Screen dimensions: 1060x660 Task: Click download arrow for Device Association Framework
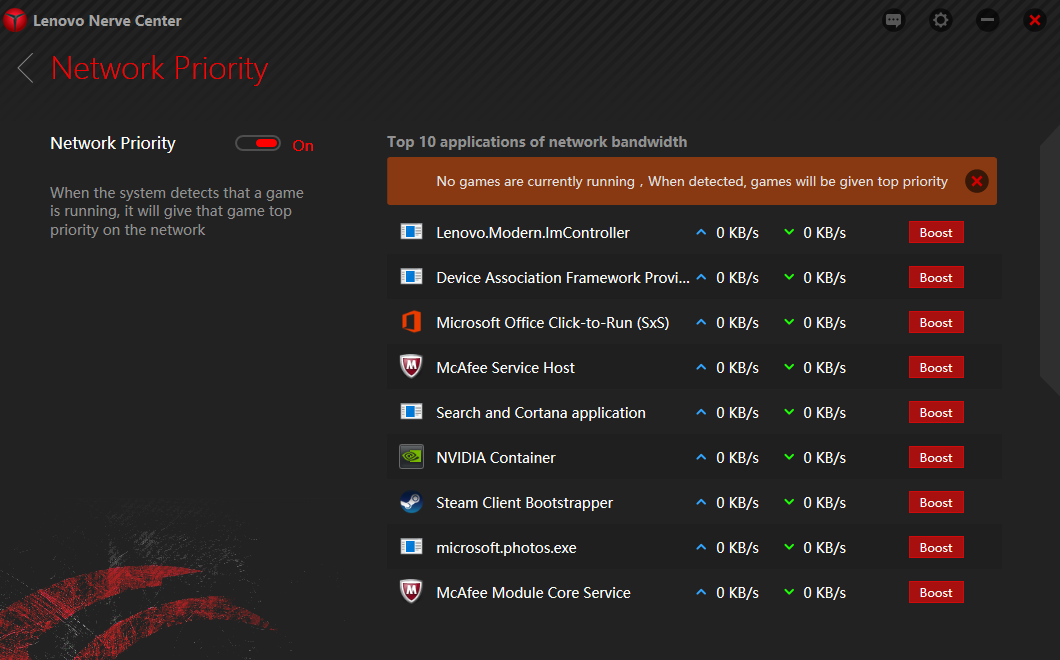point(789,277)
